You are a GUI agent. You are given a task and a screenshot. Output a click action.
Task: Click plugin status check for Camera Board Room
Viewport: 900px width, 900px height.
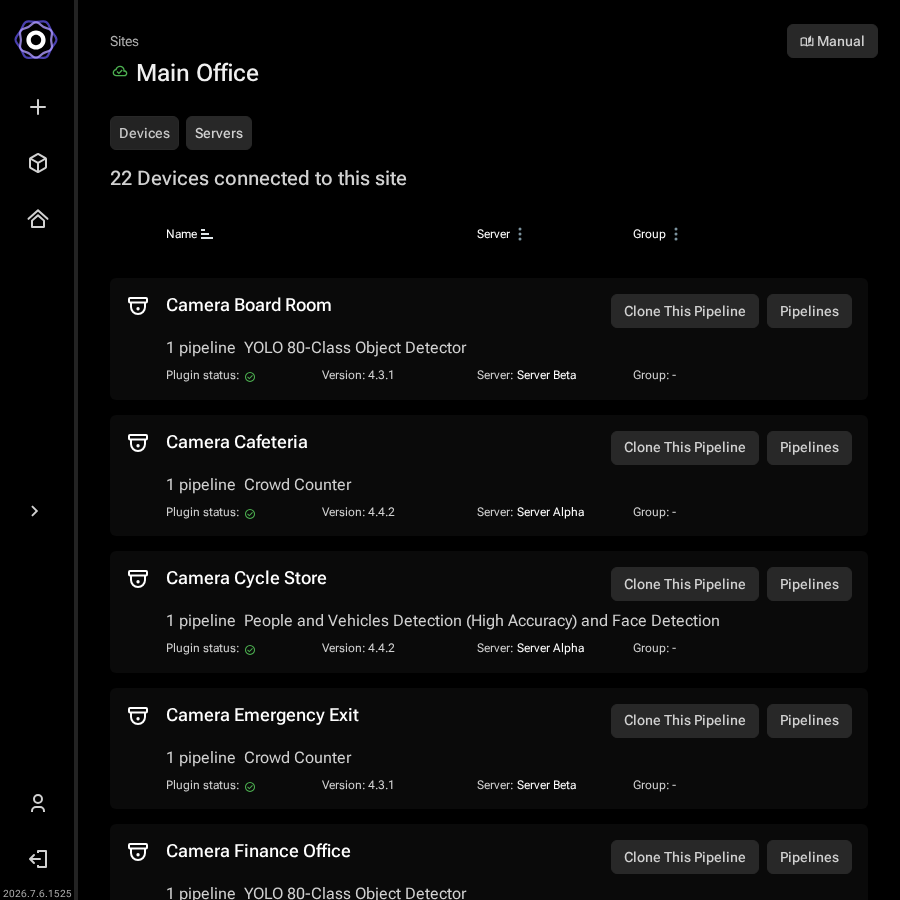click(250, 377)
